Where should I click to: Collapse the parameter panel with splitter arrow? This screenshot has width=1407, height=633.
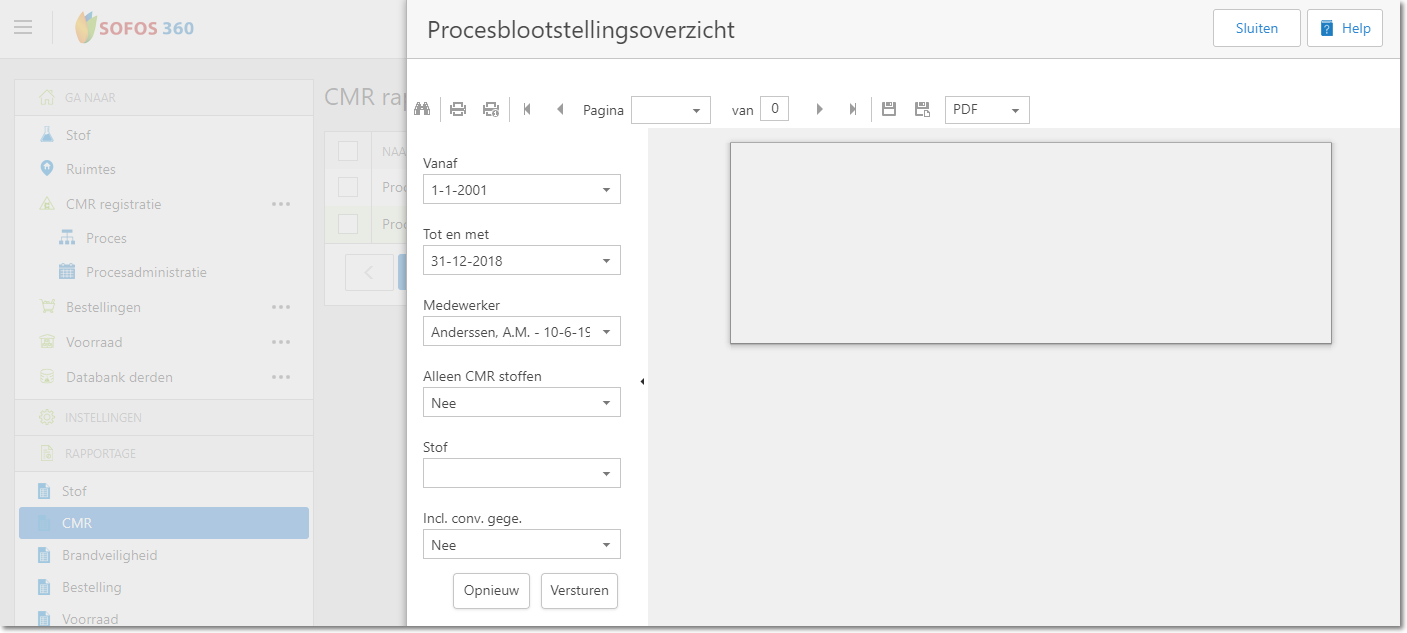coord(642,381)
